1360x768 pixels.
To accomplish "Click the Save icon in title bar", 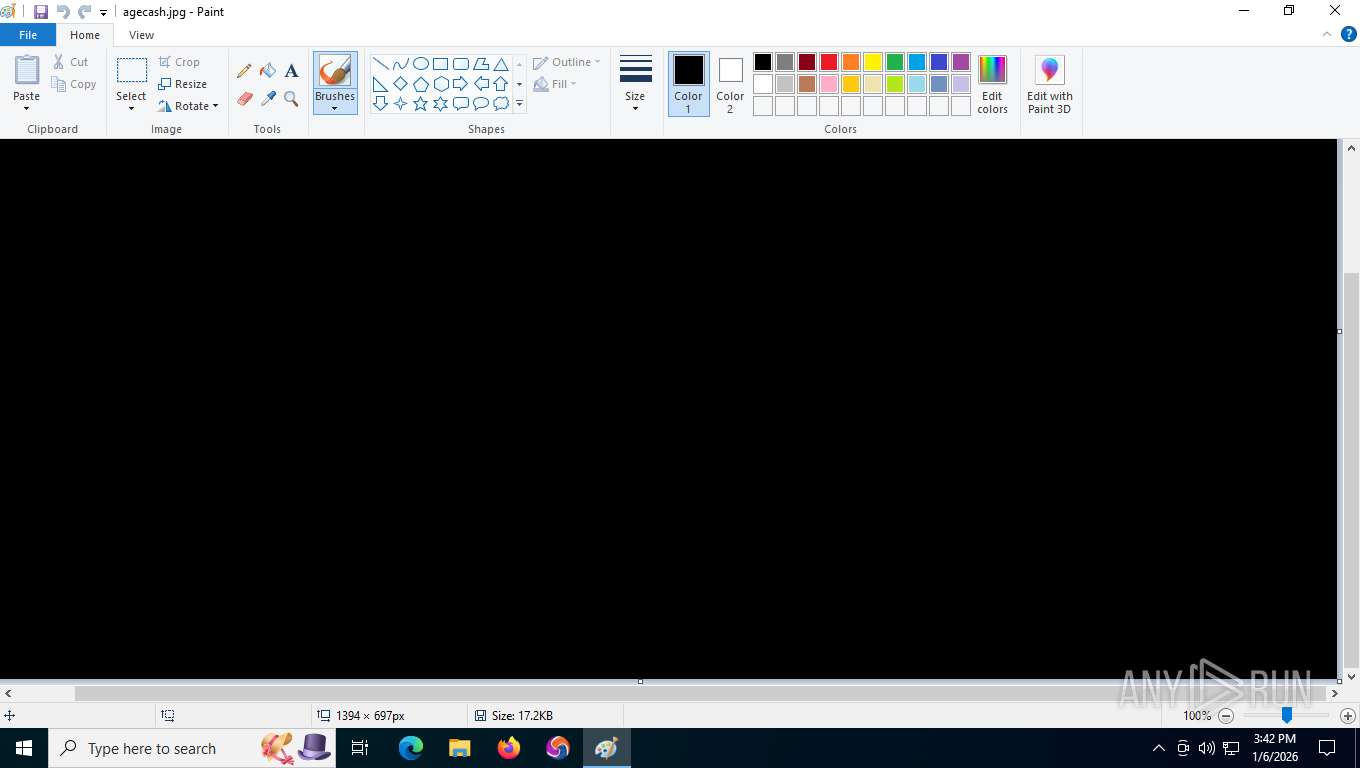I will tap(41, 12).
